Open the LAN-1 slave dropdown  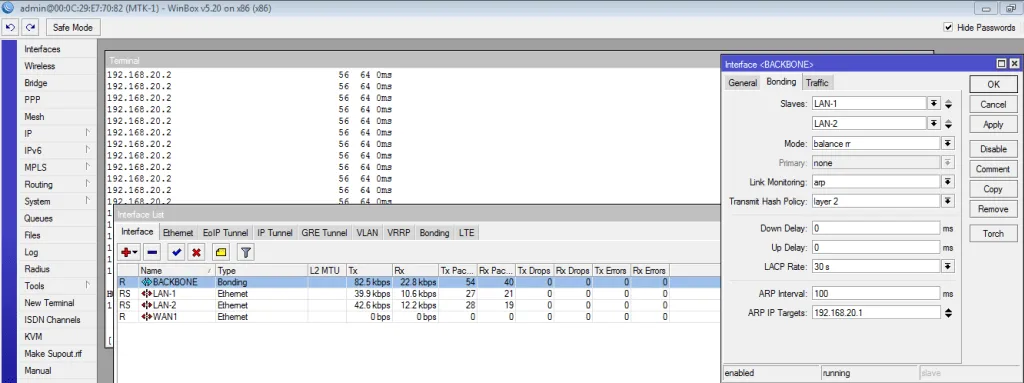coord(934,104)
